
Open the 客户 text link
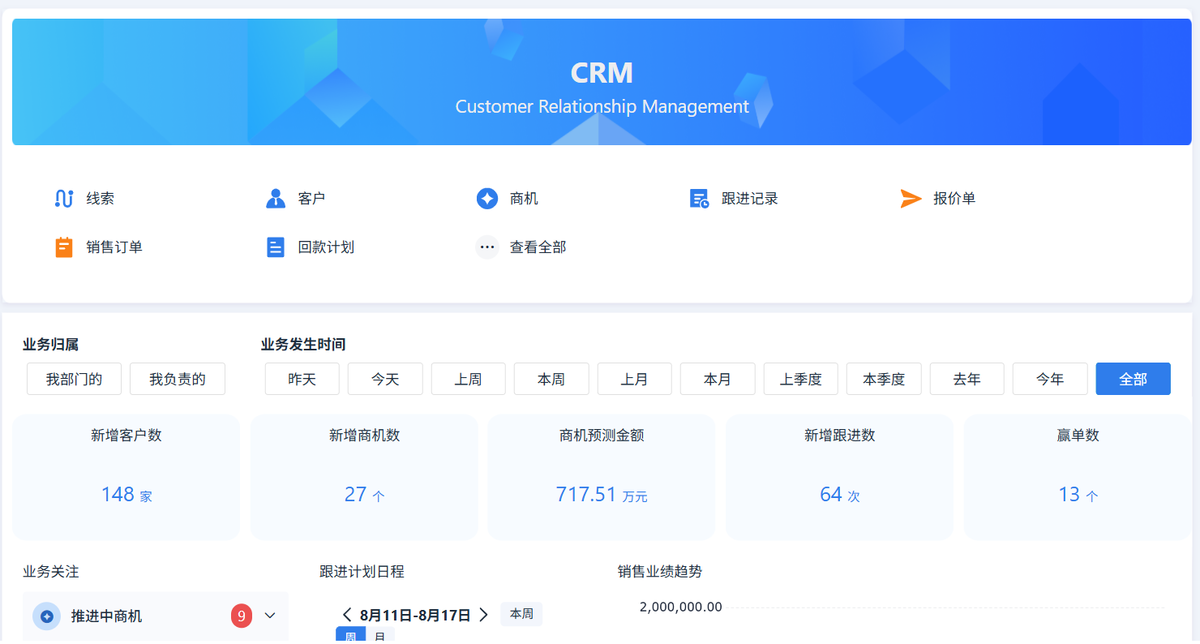pos(312,198)
